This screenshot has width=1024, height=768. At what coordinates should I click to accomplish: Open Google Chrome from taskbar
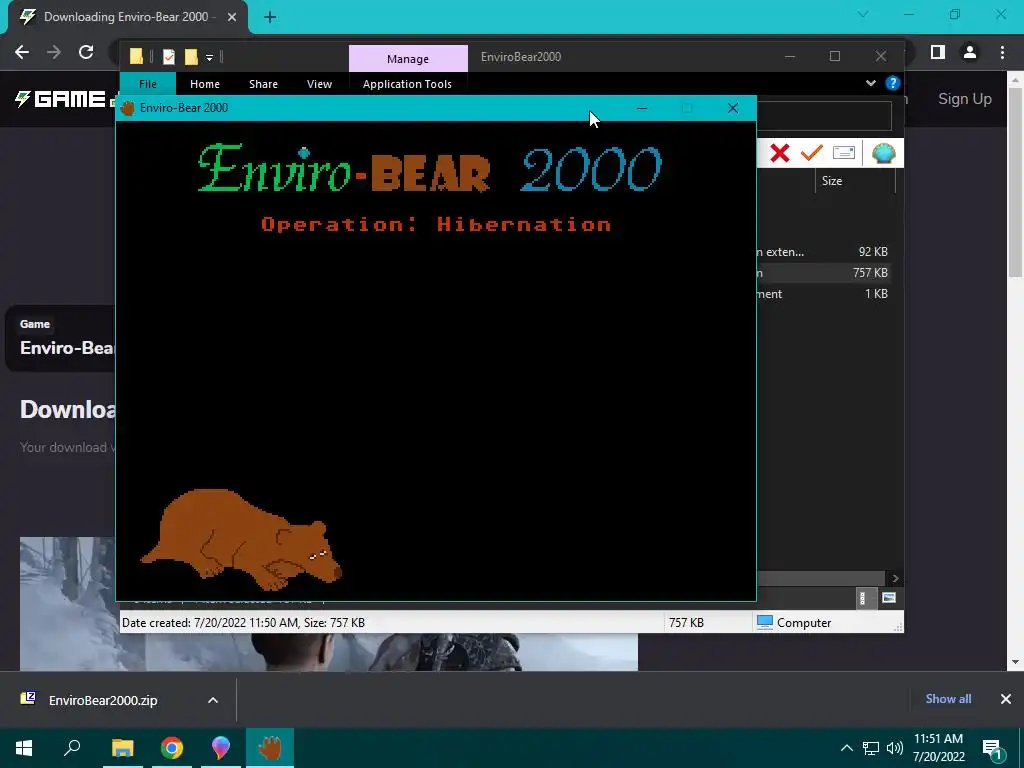pyautogui.click(x=172, y=748)
